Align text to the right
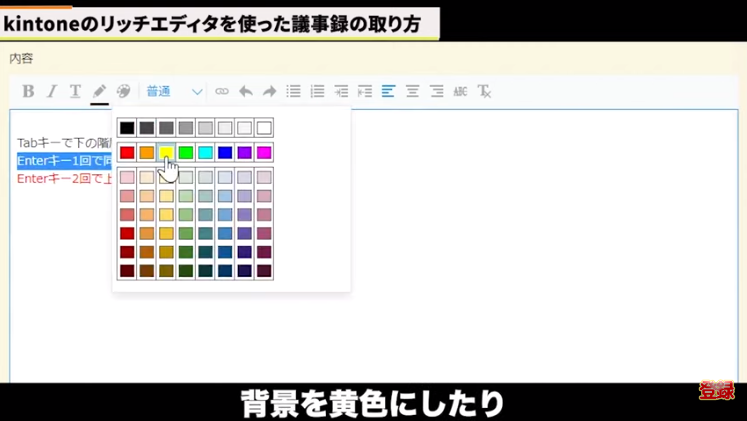The width and height of the screenshot is (747, 421). [x=437, y=91]
